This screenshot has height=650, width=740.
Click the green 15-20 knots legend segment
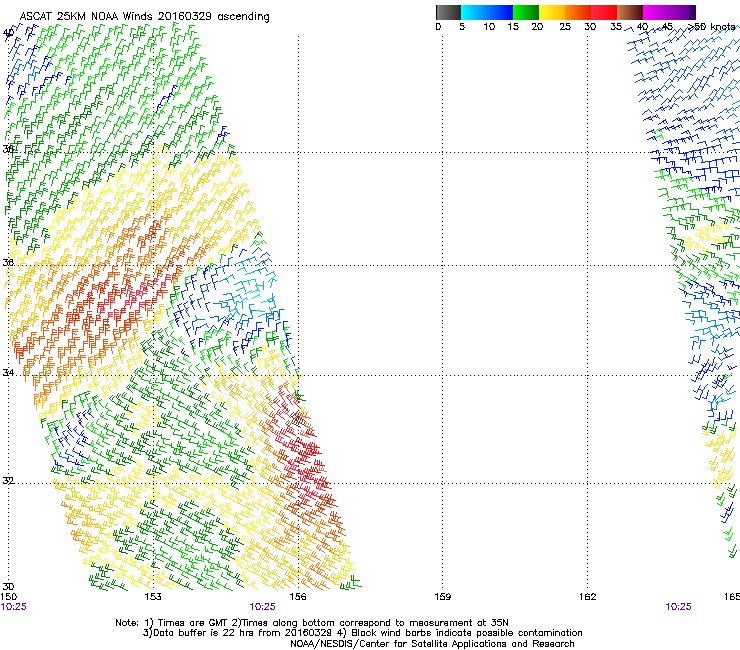pyautogui.click(x=526, y=12)
